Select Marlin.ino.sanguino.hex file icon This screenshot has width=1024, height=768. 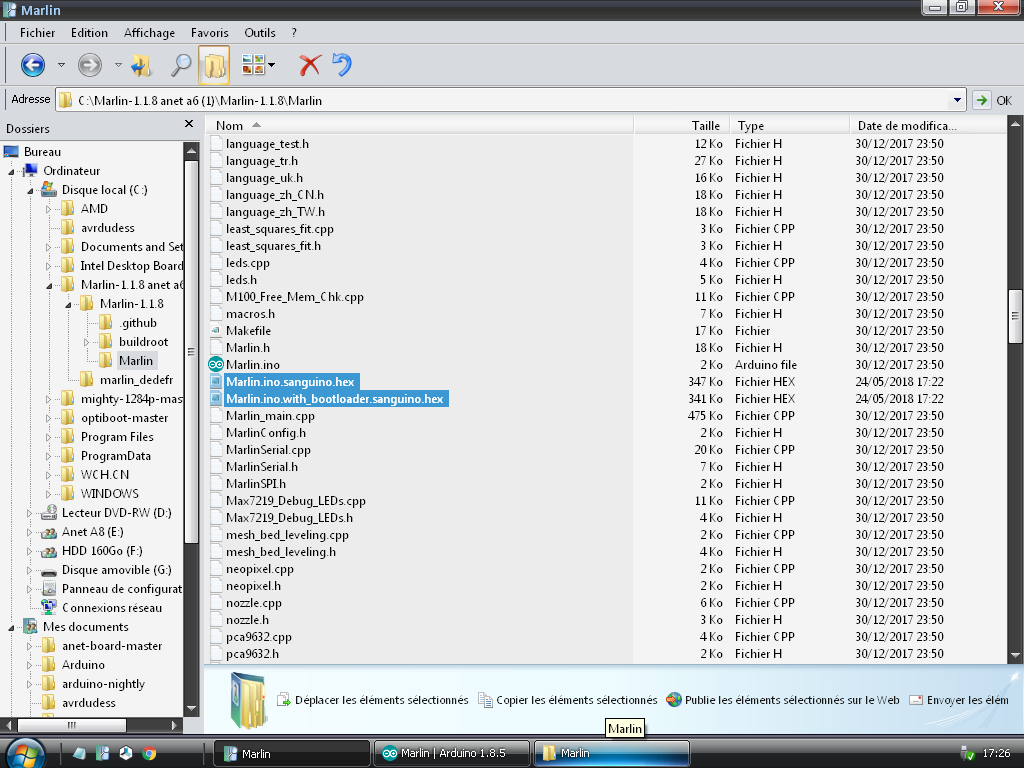[x=216, y=381]
